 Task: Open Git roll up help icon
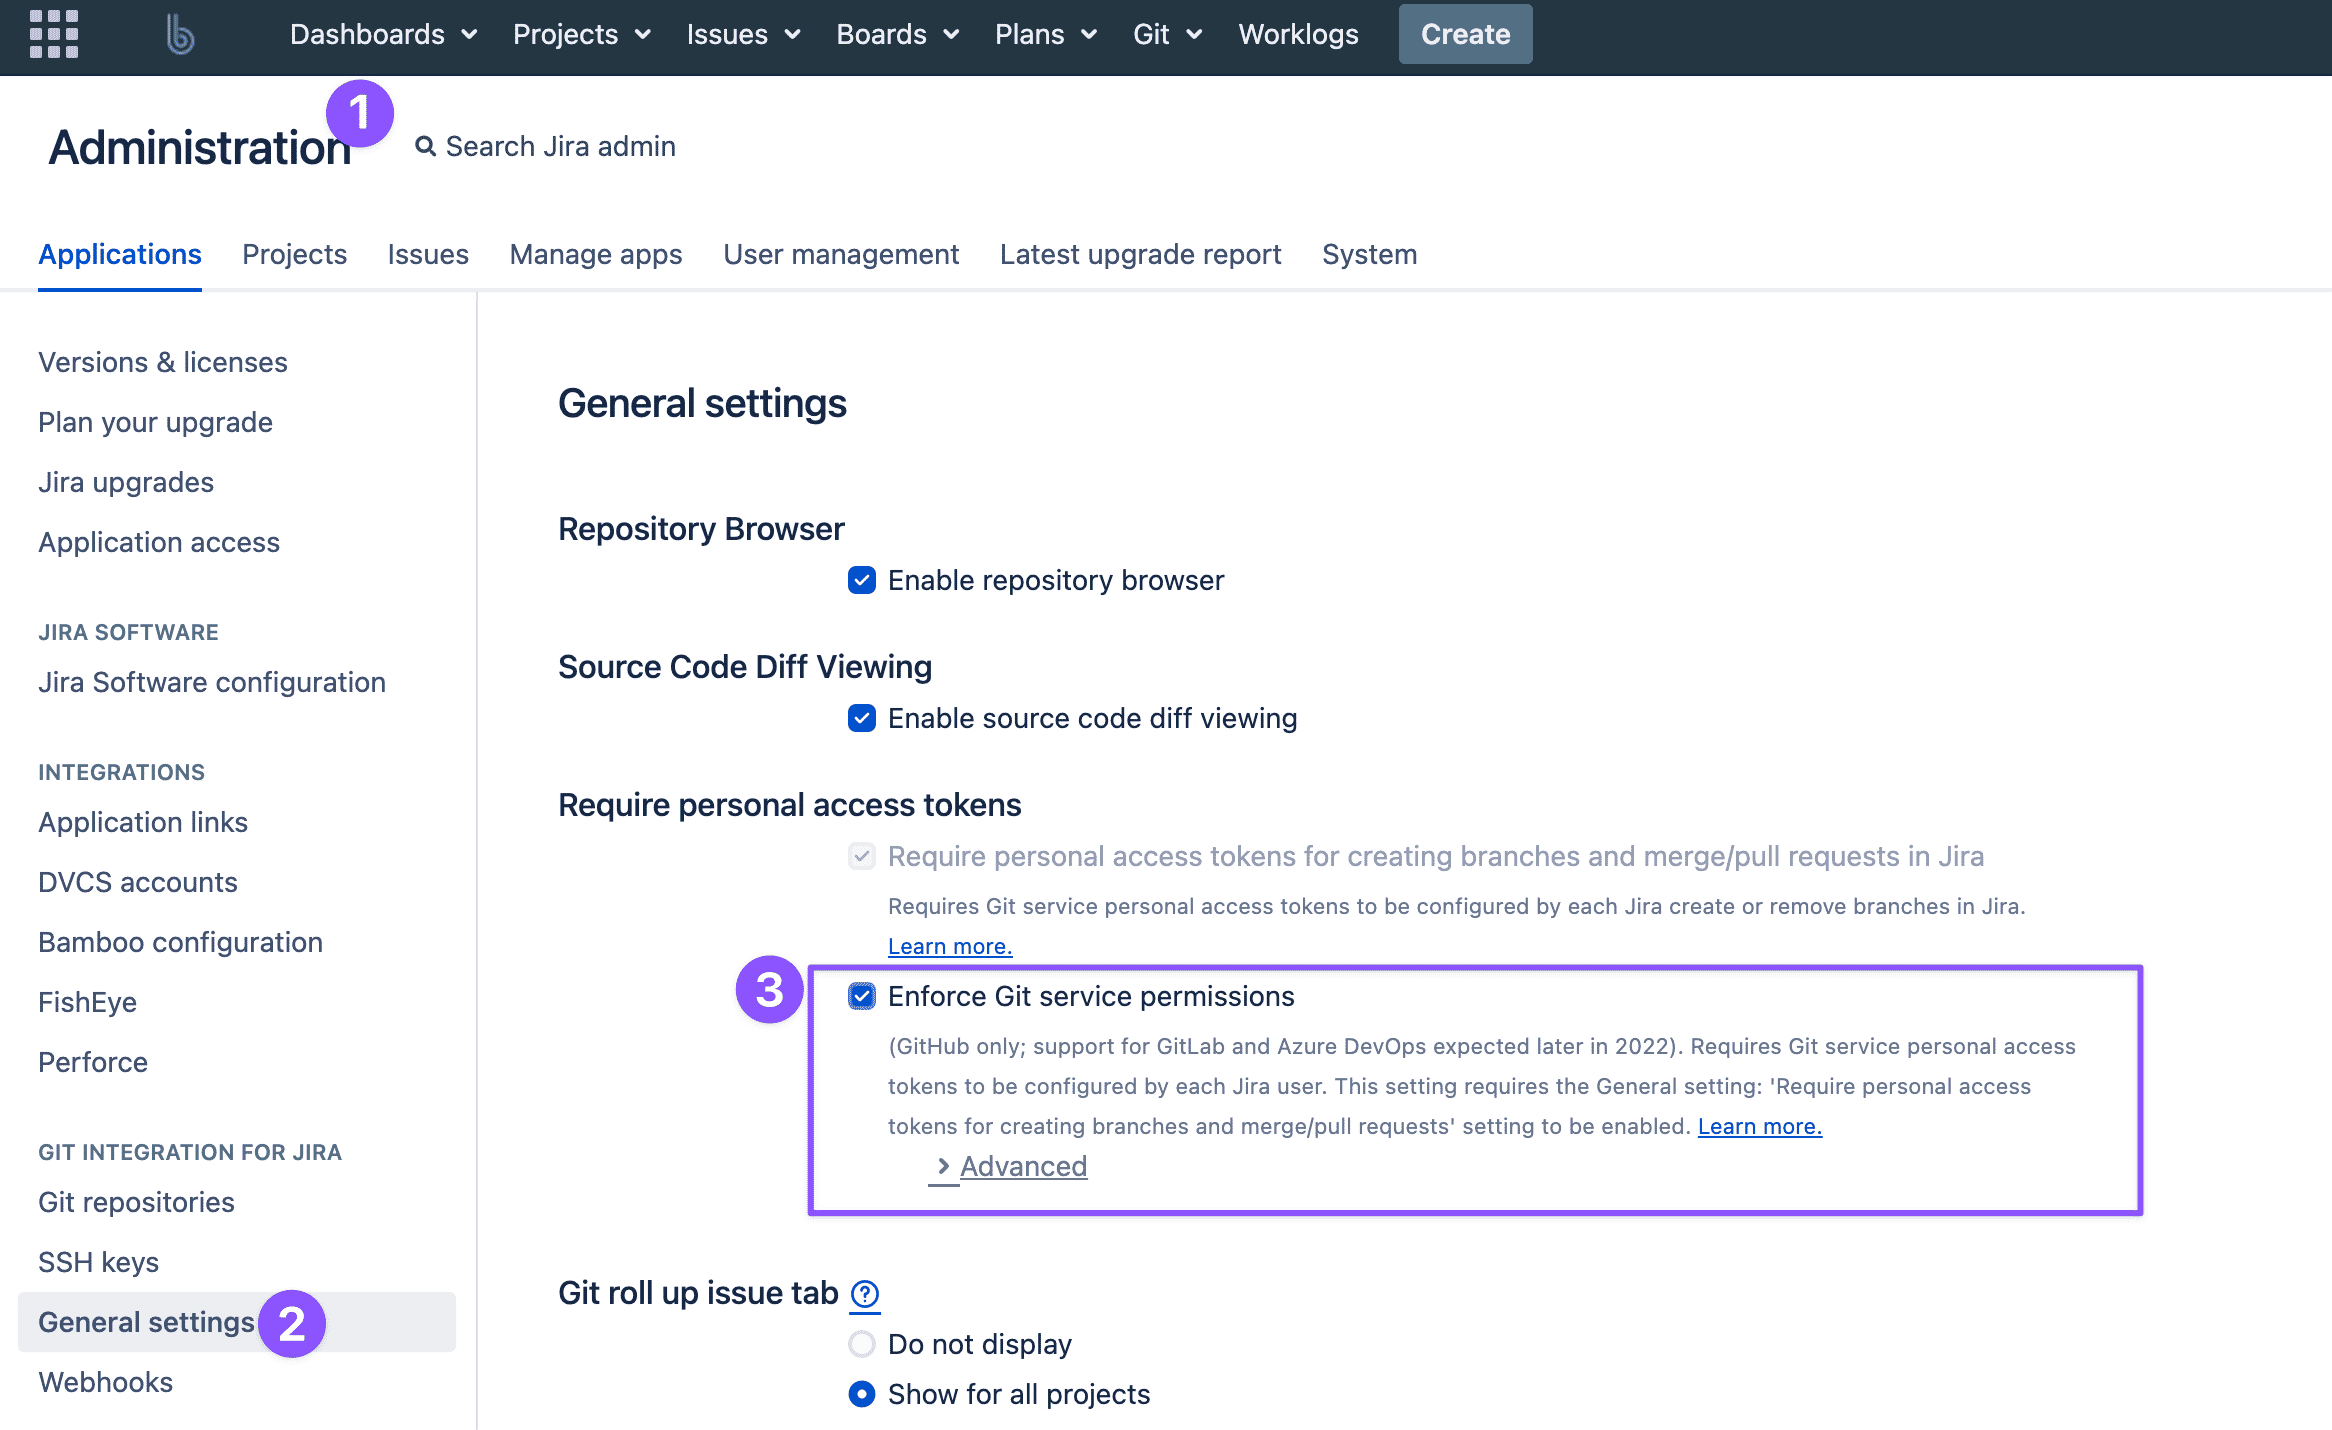[865, 1294]
